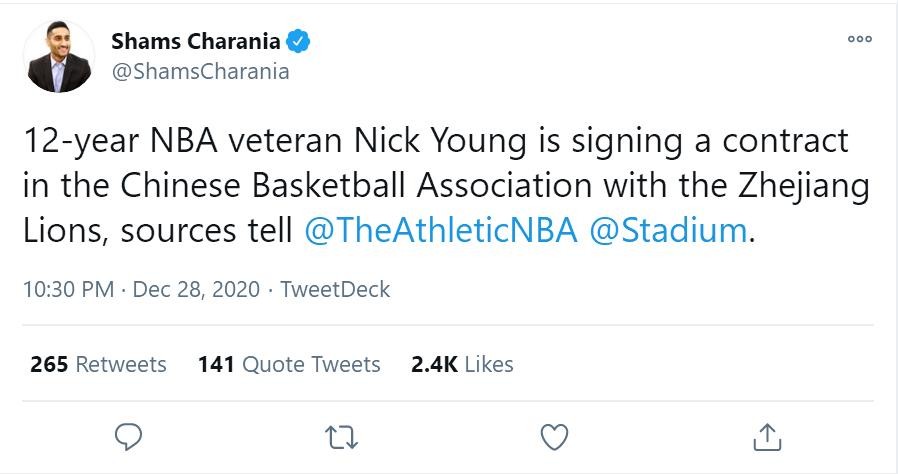Click the TweetDeck source label
The height and width of the screenshot is (474, 898).
[x=335, y=290]
